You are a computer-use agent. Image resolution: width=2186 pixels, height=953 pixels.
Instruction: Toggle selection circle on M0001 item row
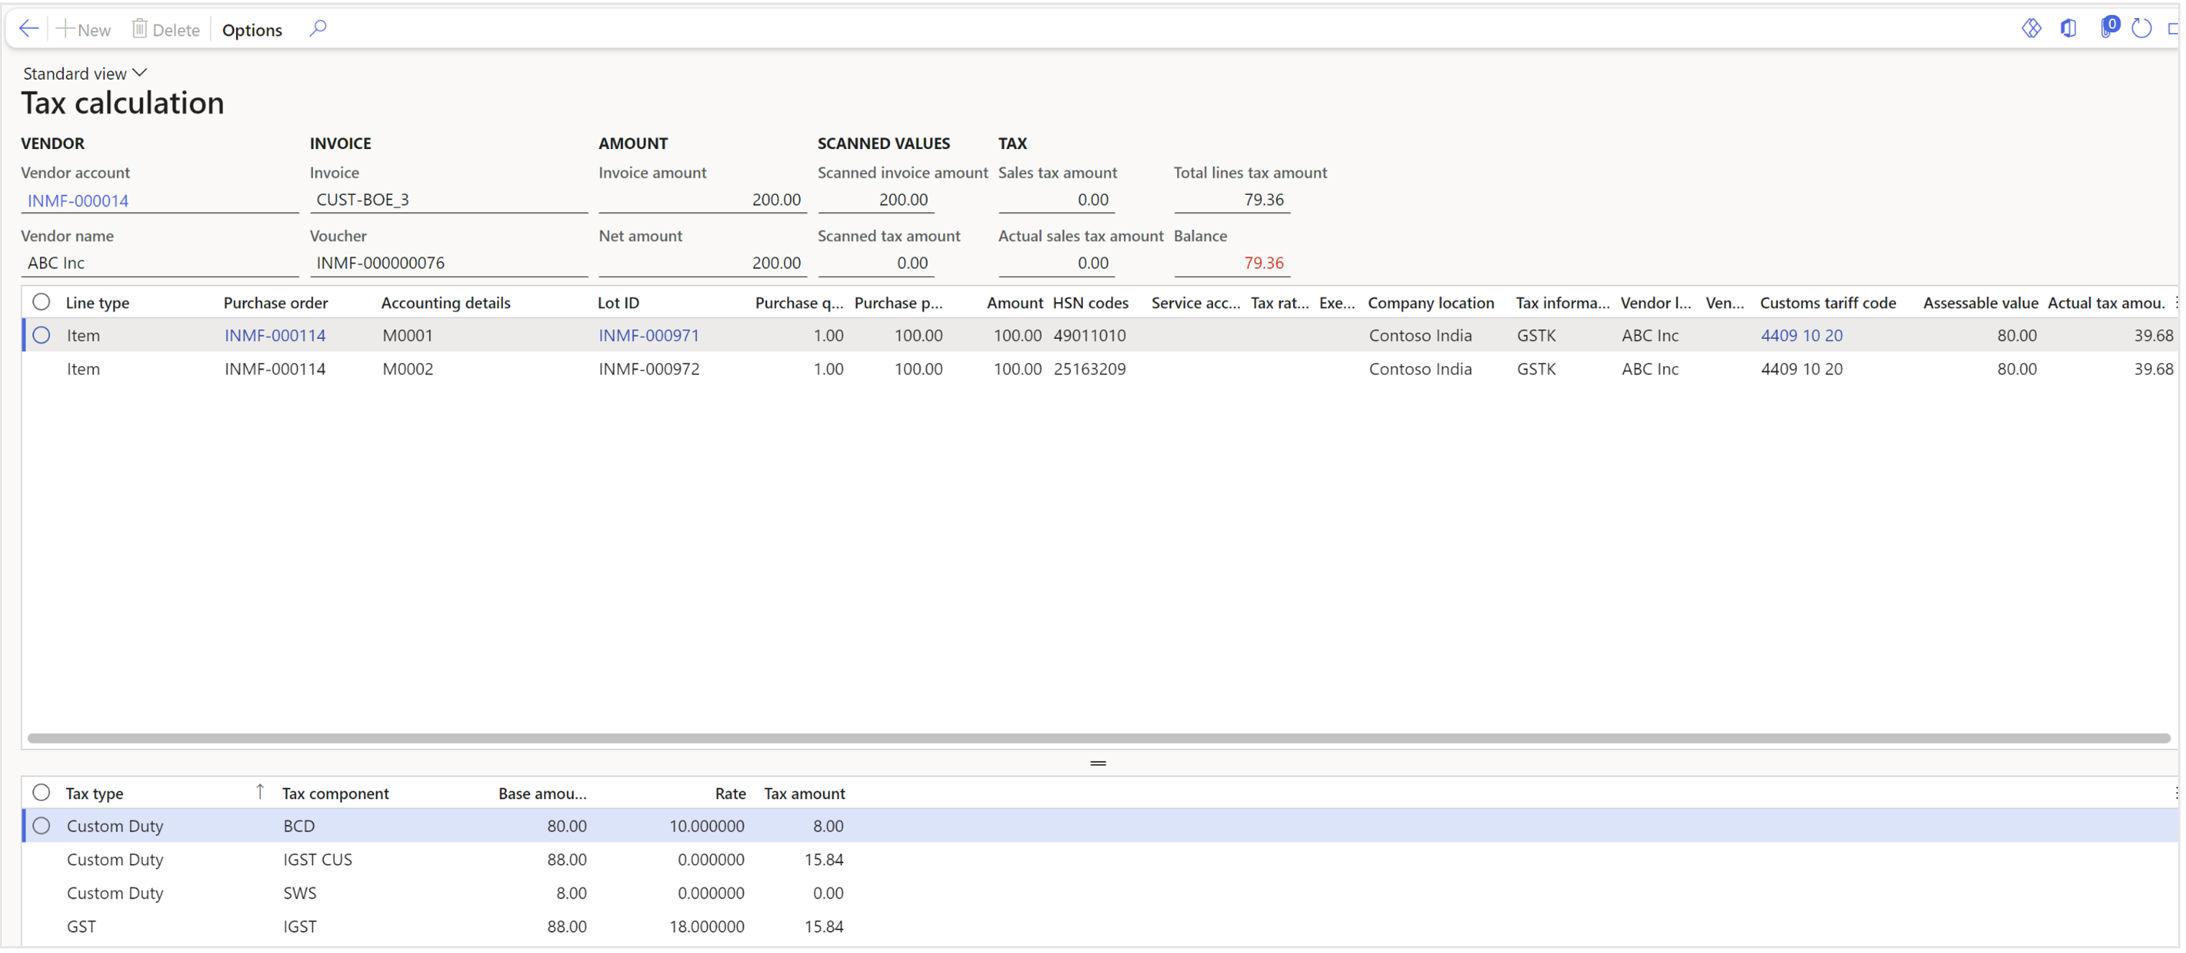pyautogui.click(x=41, y=335)
